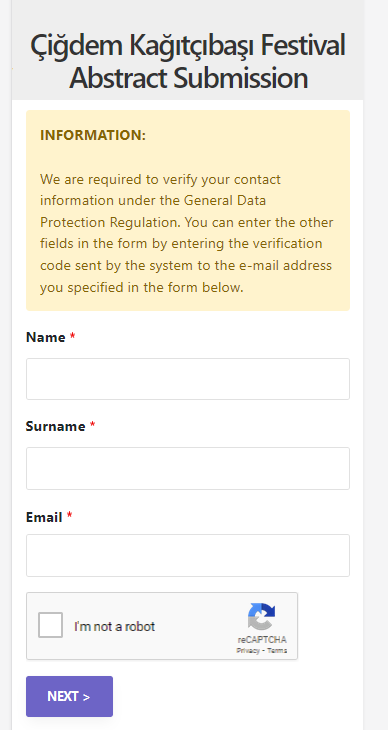Screen dimensions: 388x750
Task: Click the Email field label
Action: [x=44, y=517]
